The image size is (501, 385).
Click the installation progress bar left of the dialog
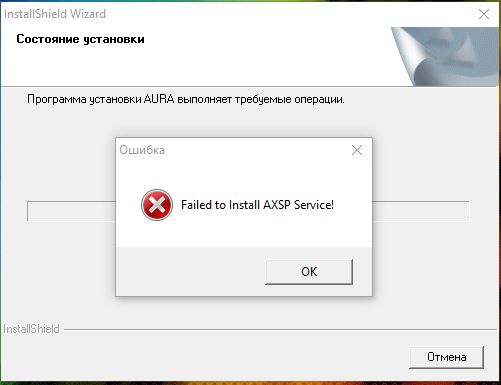[71, 211]
